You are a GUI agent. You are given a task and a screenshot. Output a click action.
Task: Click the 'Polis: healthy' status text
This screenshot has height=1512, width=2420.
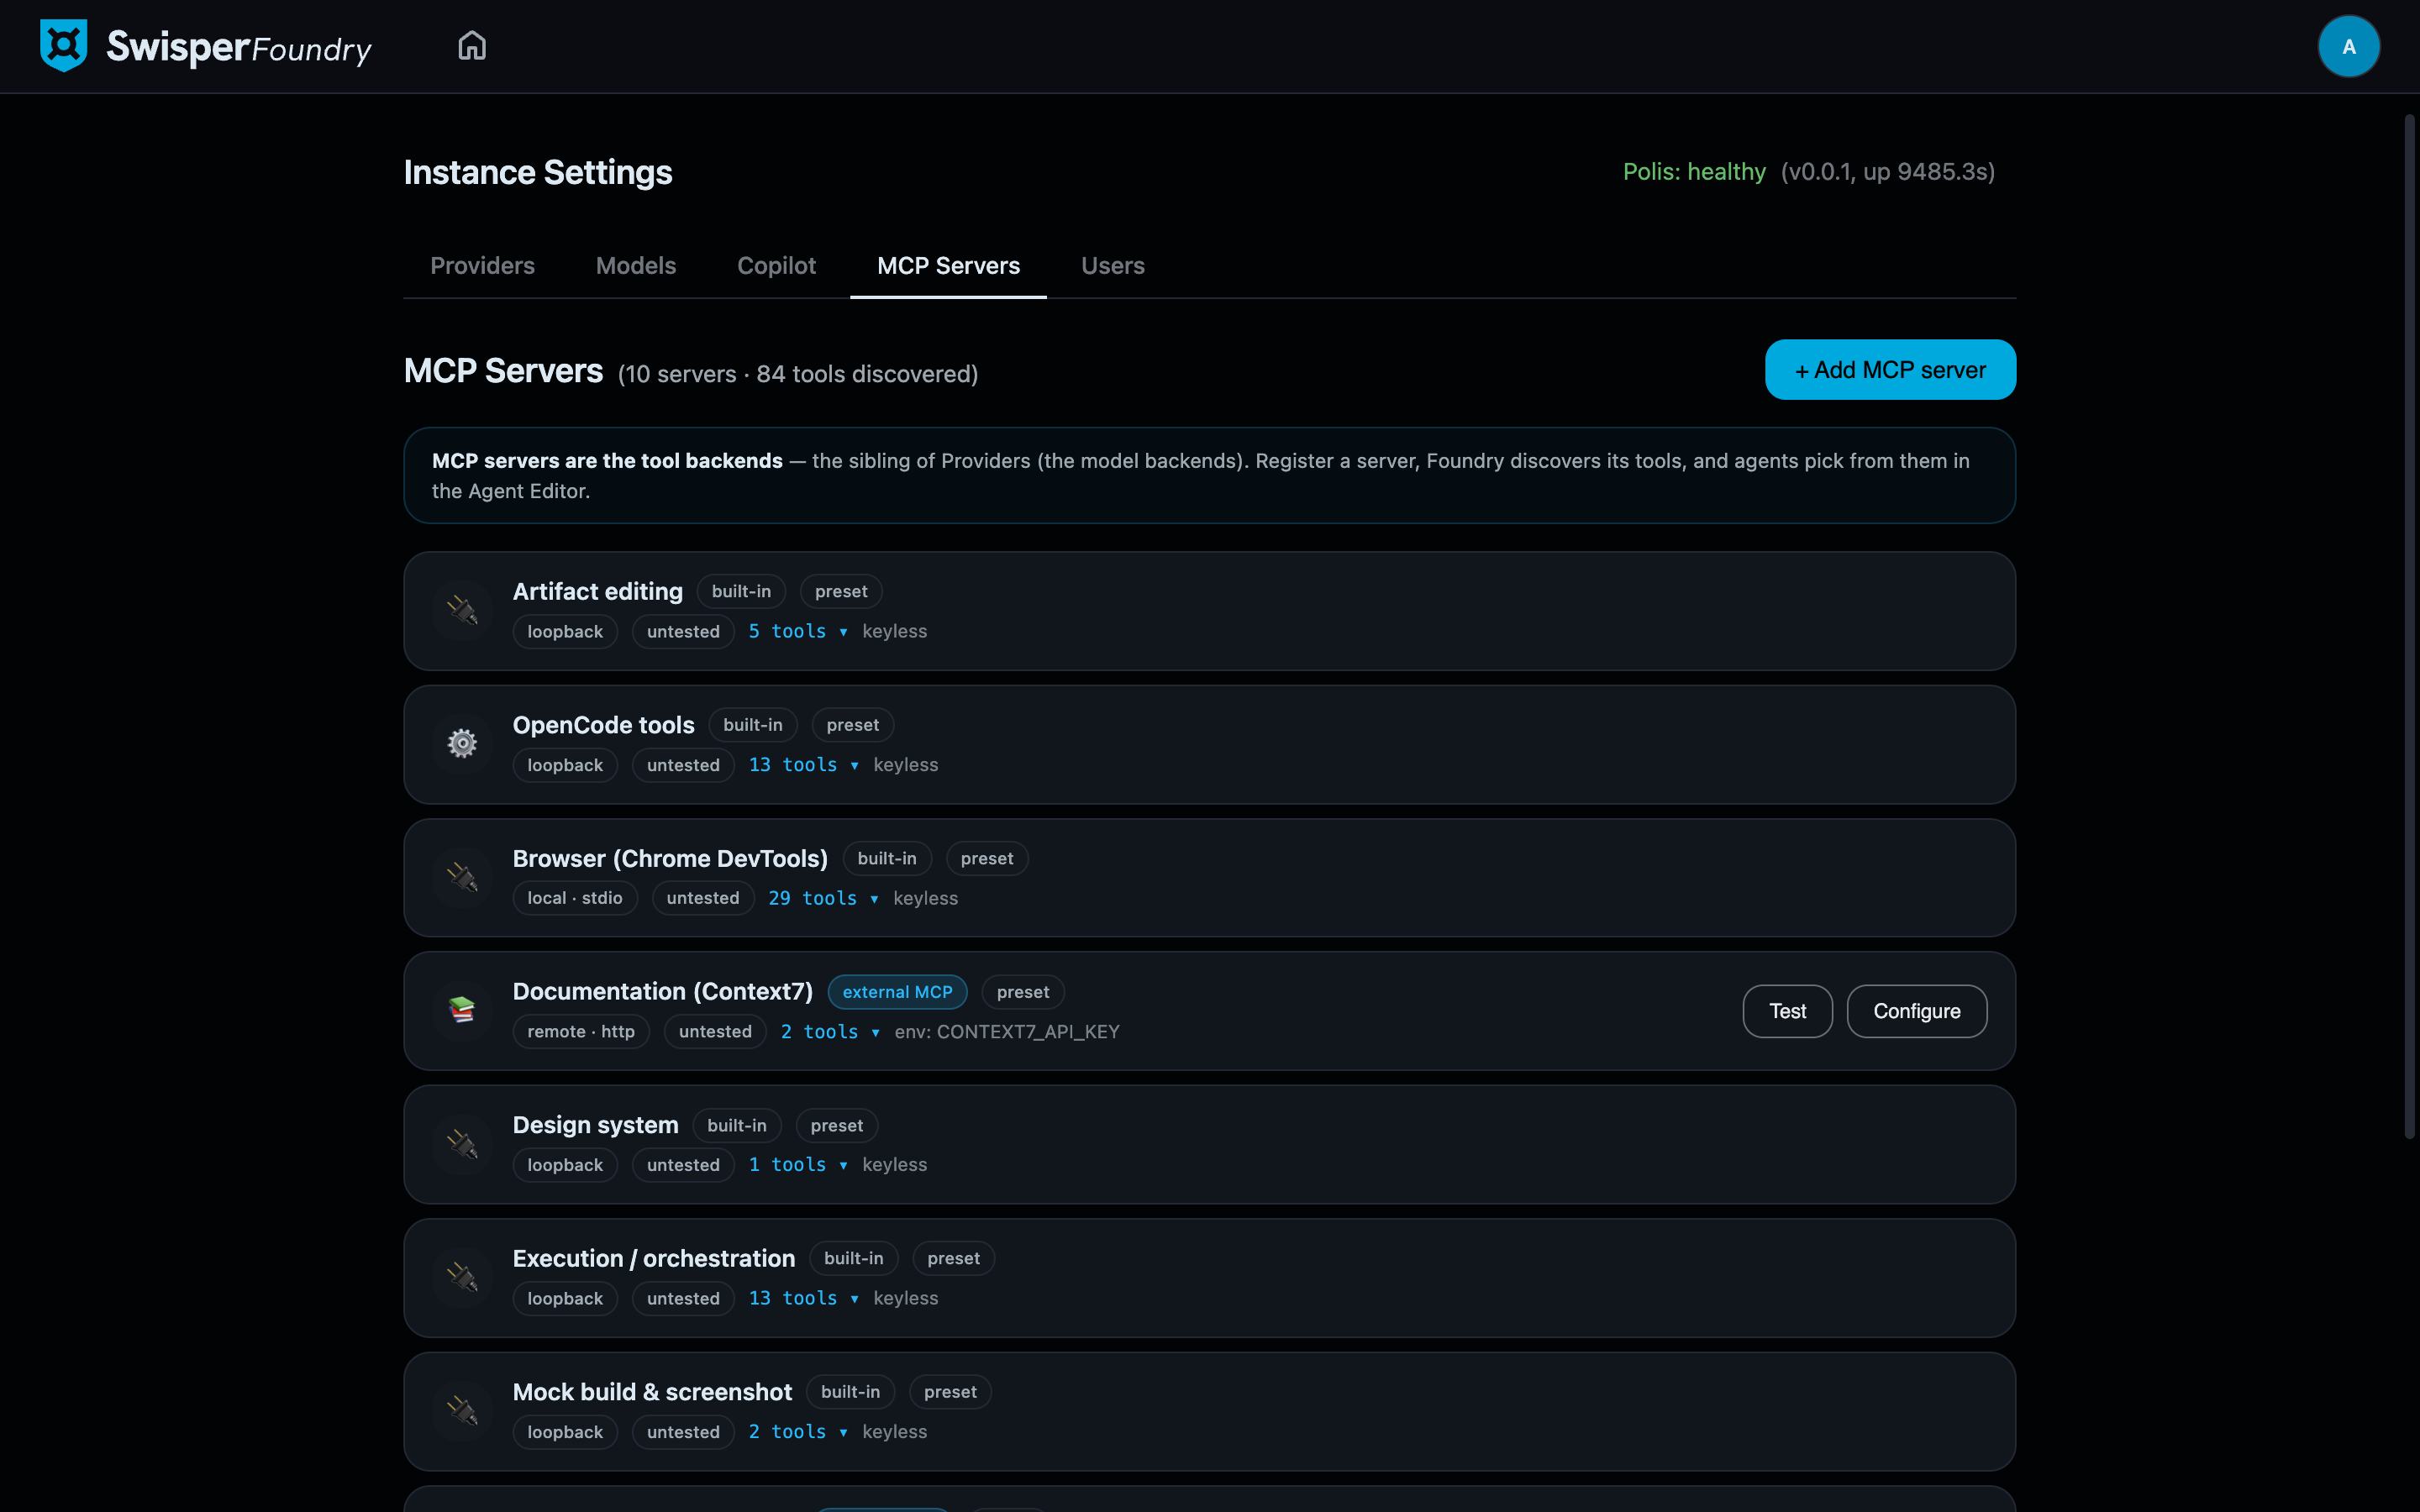[x=1694, y=172]
